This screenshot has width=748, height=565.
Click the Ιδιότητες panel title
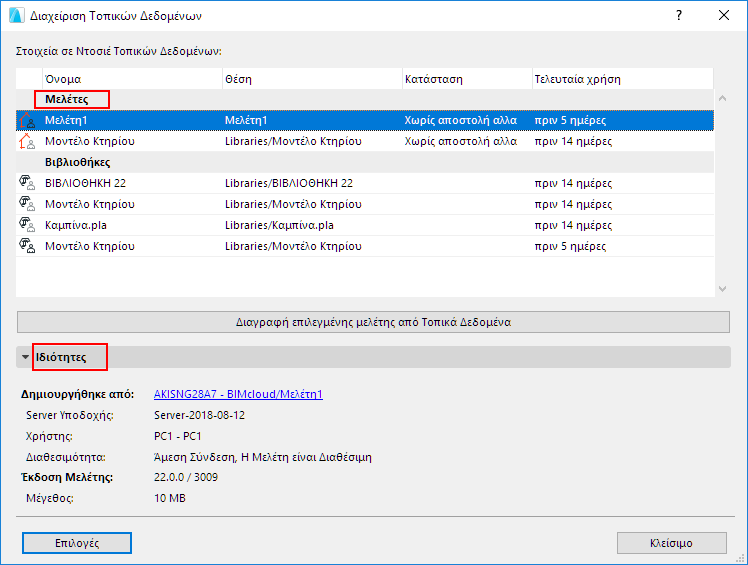[61, 357]
